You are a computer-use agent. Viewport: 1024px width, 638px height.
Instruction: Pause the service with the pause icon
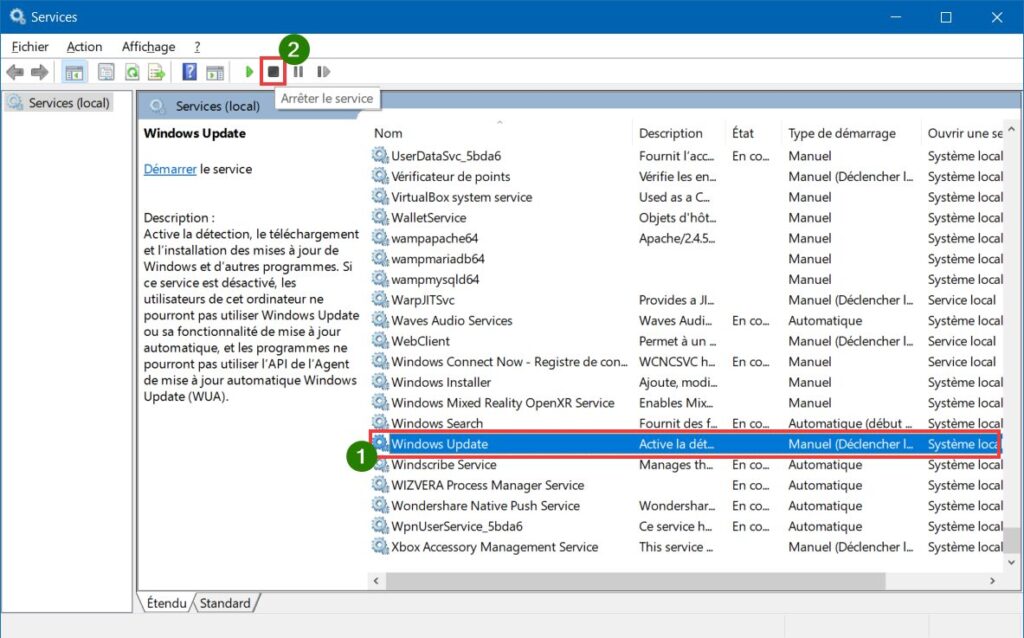coord(297,71)
